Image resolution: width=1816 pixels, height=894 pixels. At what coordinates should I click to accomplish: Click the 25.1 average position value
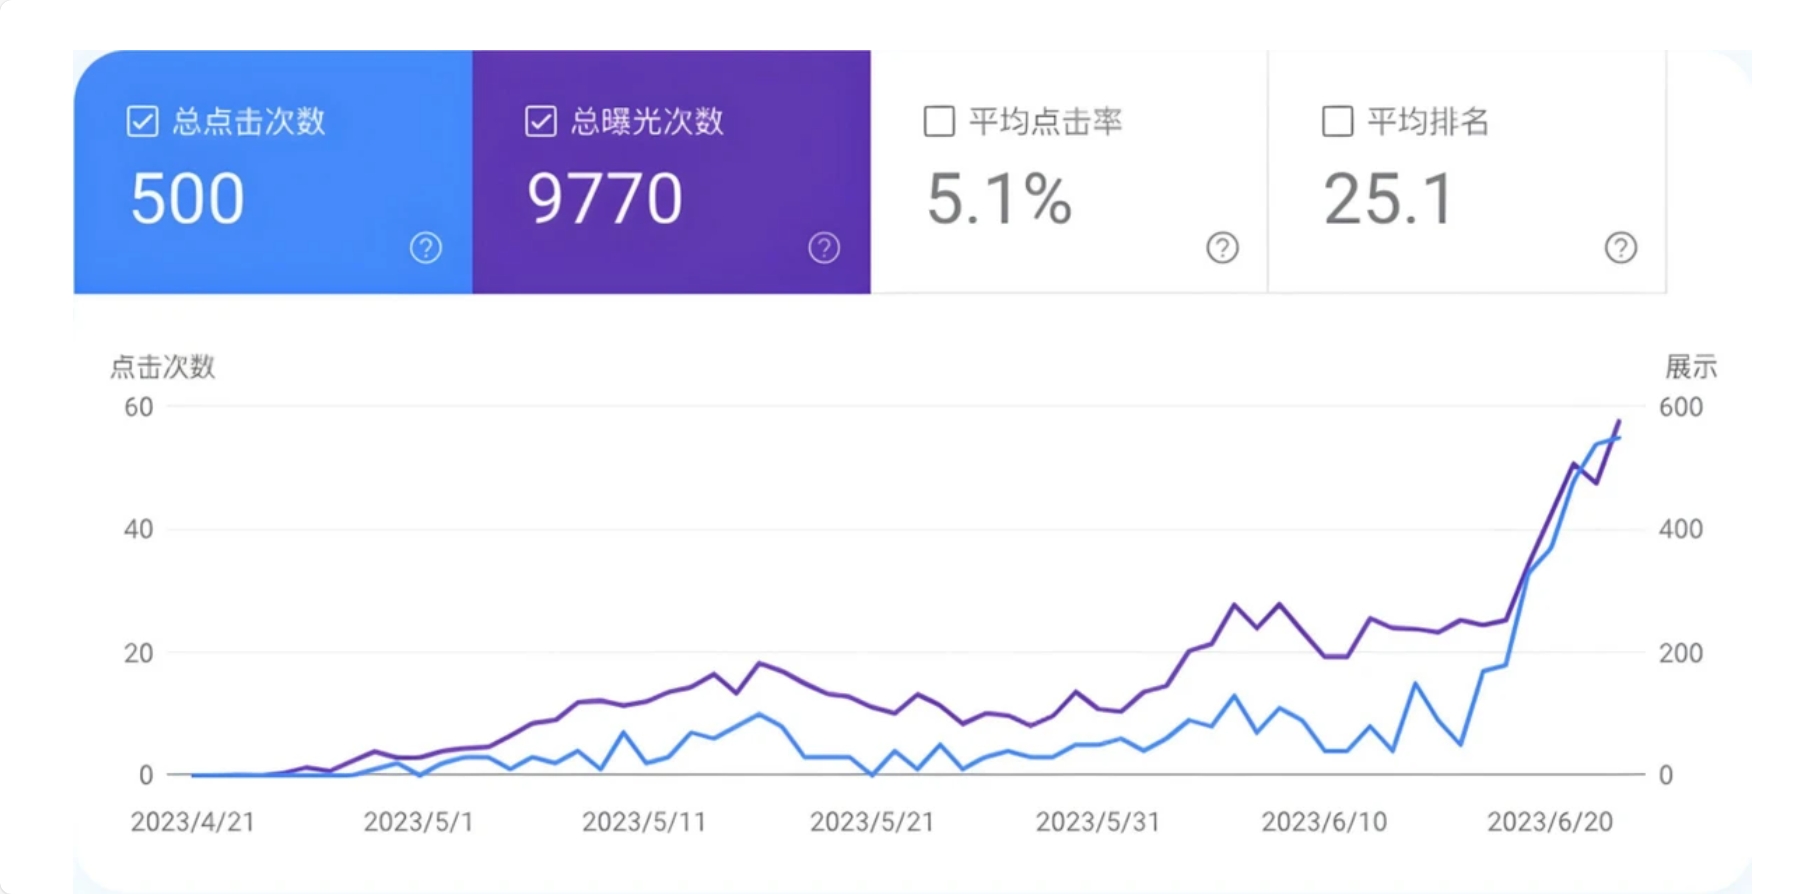[1389, 198]
